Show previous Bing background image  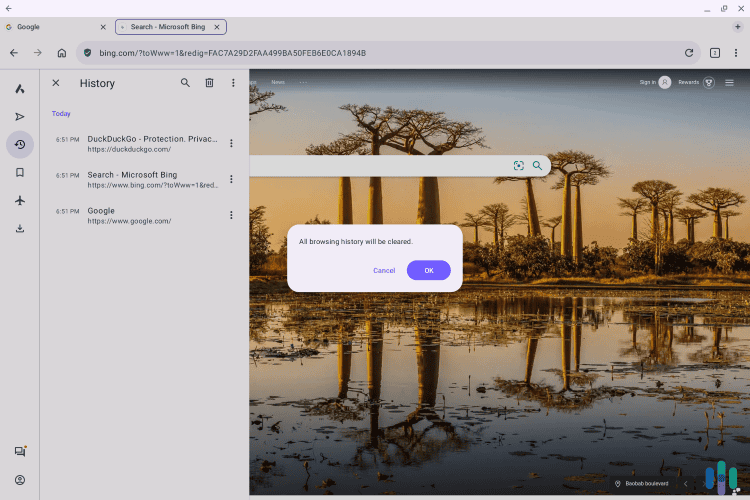coord(685,483)
